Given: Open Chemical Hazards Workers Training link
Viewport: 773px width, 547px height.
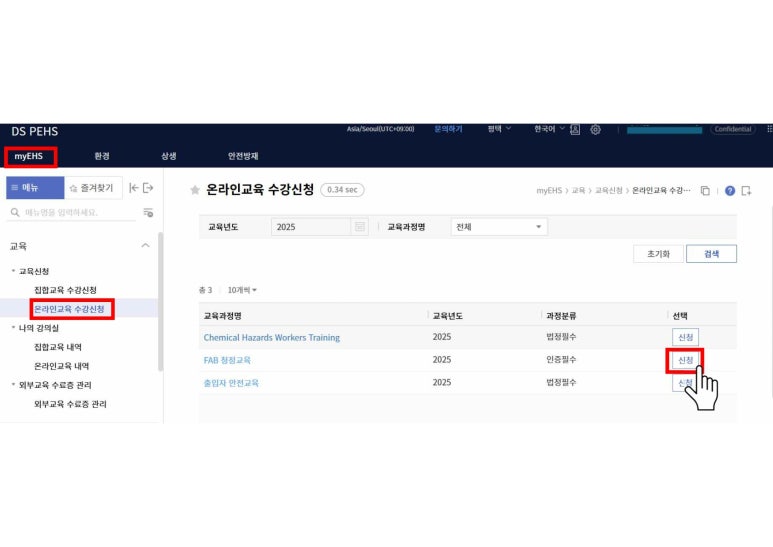Looking at the screenshot, I should tap(271, 337).
